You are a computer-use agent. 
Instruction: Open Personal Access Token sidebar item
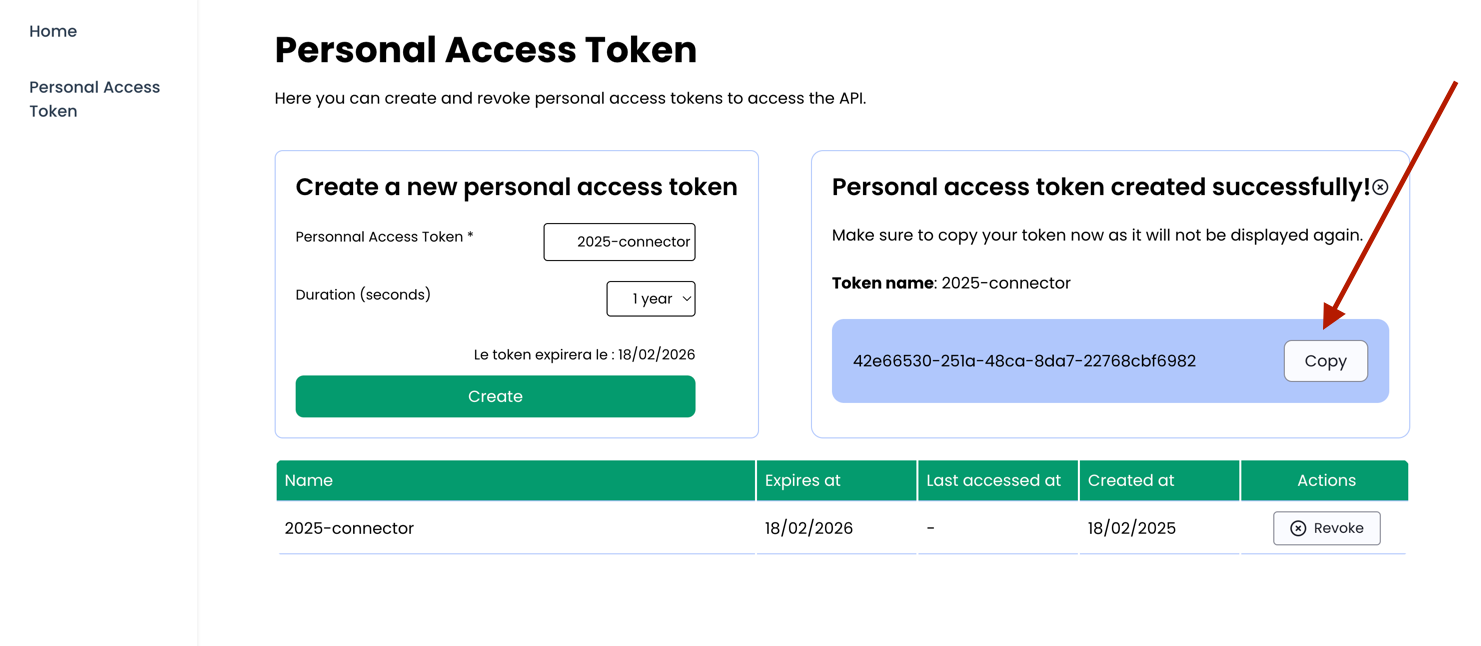[x=94, y=99]
